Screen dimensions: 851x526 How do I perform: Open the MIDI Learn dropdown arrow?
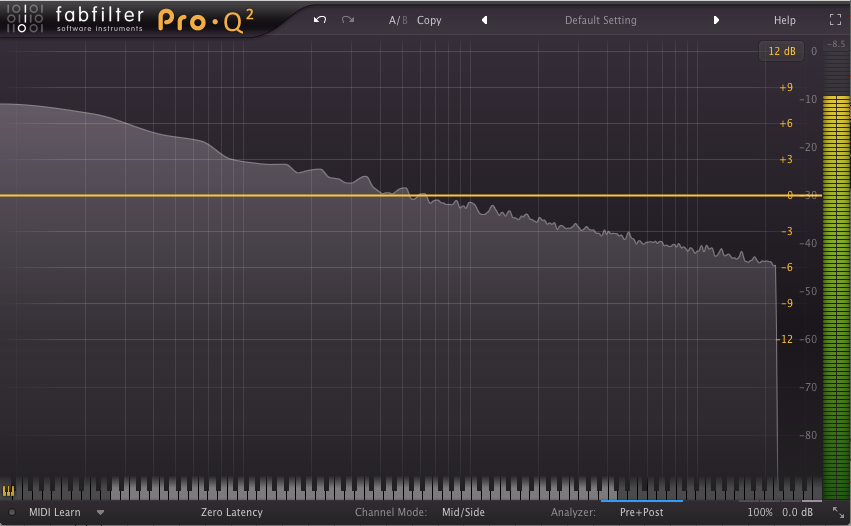(x=100, y=512)
